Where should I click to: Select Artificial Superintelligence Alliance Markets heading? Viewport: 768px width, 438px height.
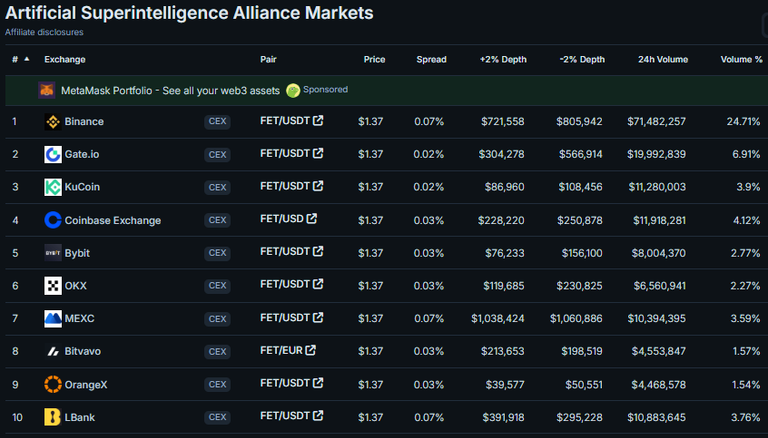[x=189, y=13]
